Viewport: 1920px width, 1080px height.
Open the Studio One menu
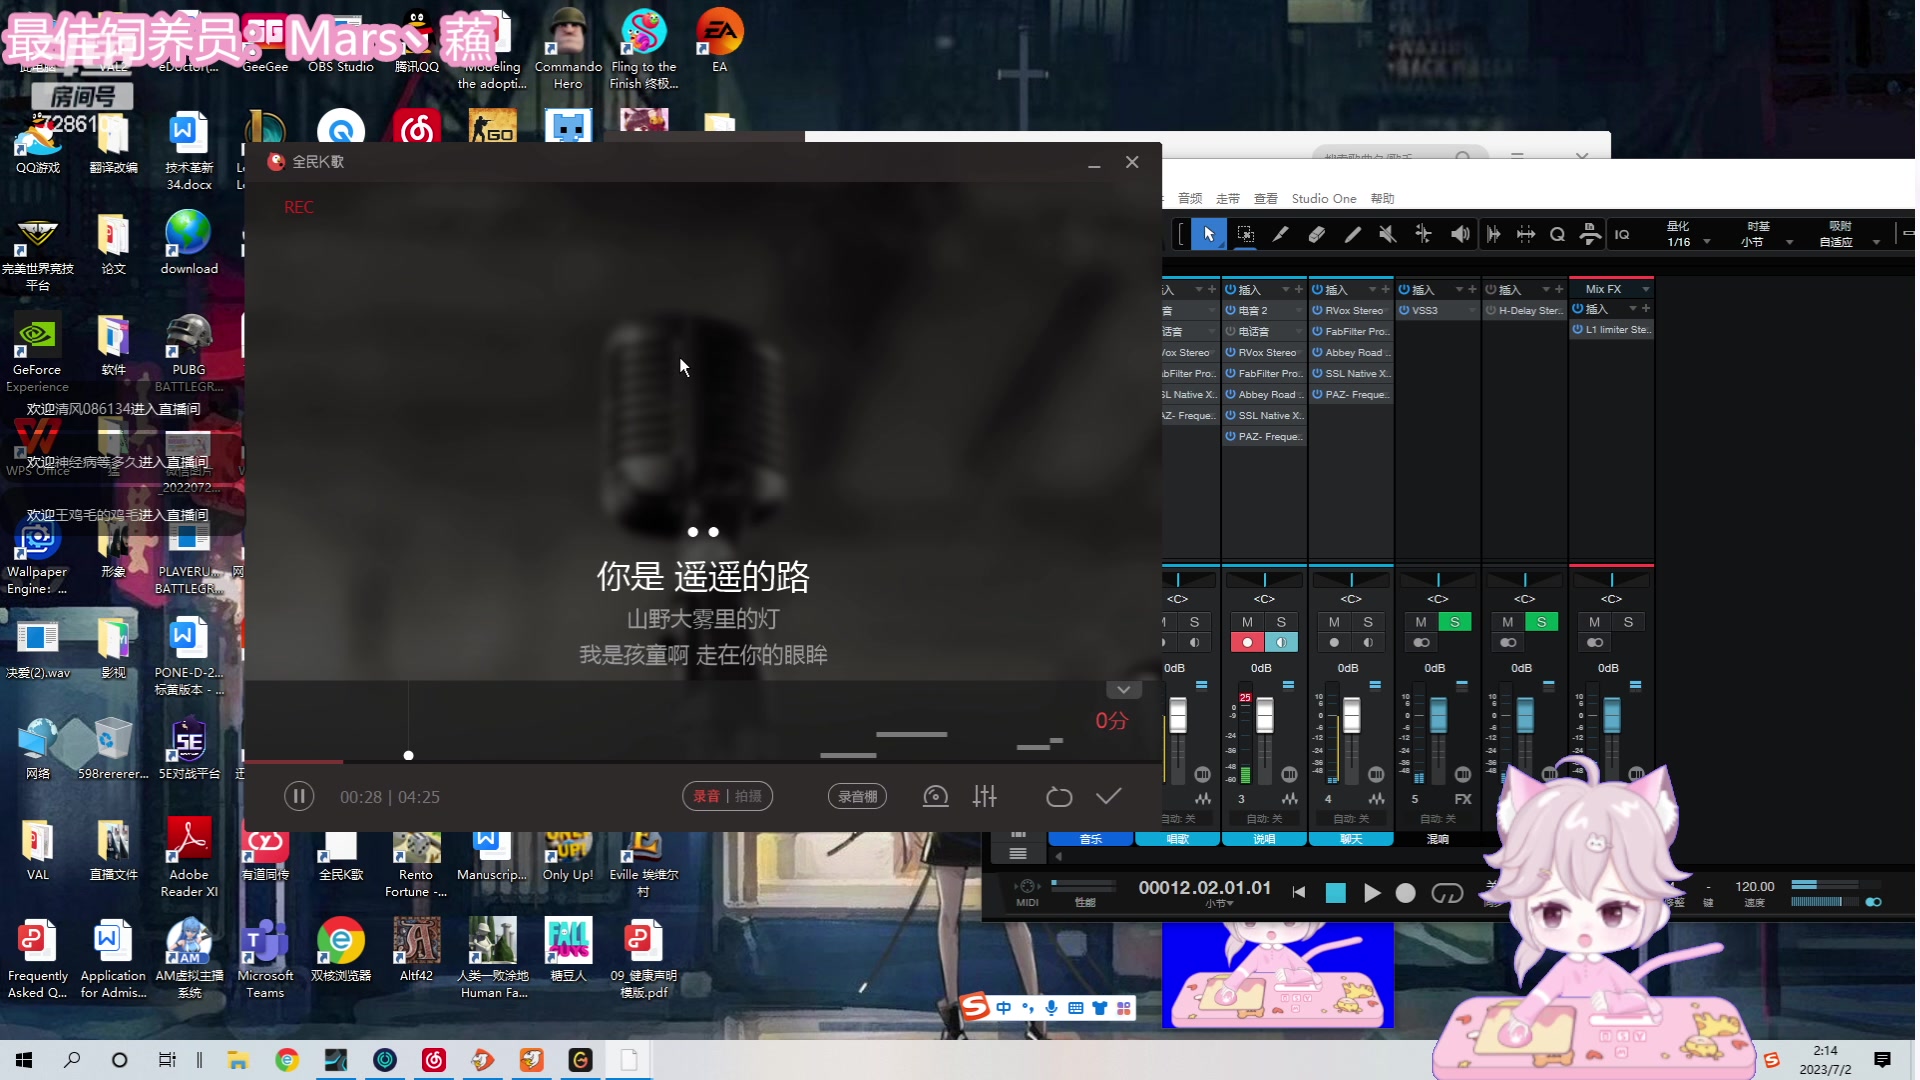(x=1323, y=198)
